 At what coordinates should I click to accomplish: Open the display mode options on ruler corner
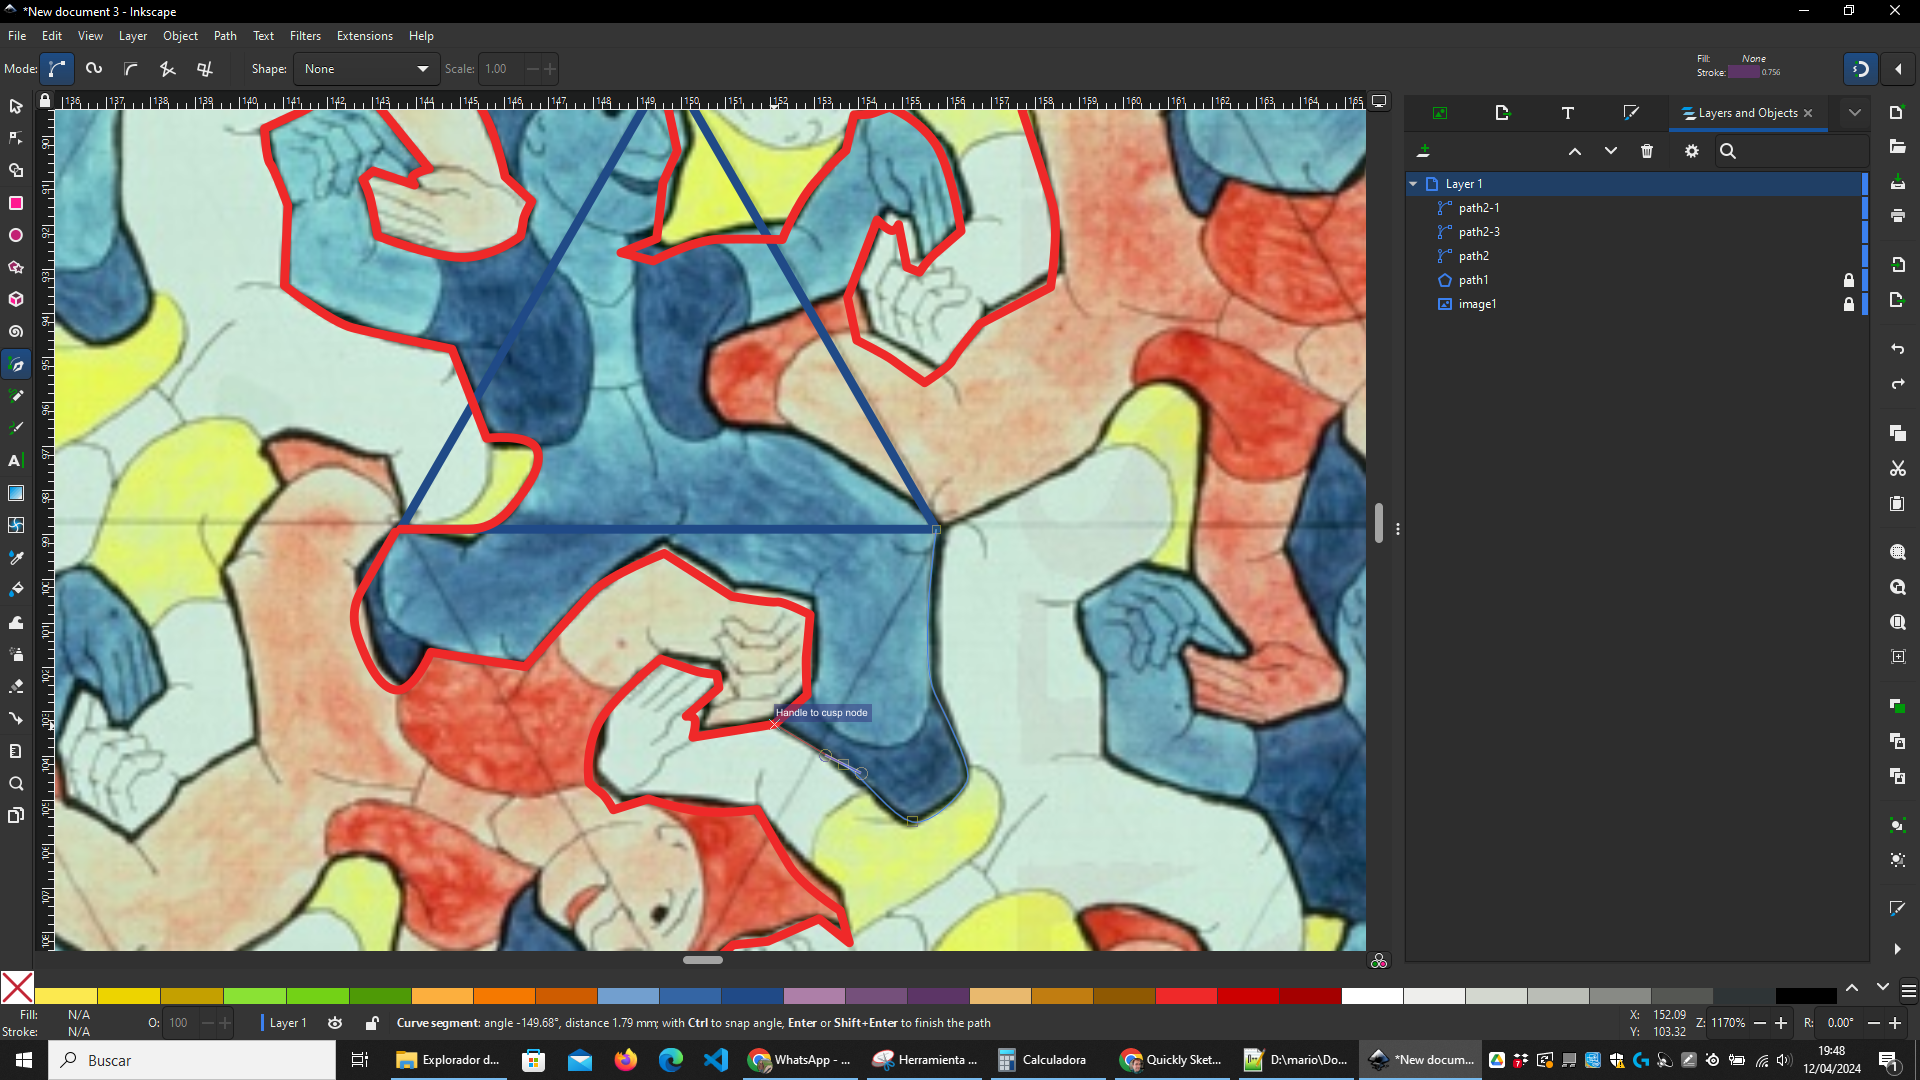point(1379,101)
